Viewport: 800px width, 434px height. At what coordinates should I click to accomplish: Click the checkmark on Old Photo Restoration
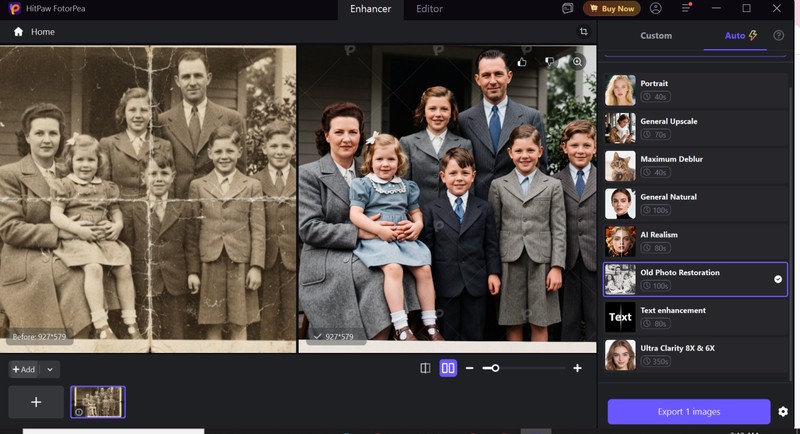click(778, 279)
